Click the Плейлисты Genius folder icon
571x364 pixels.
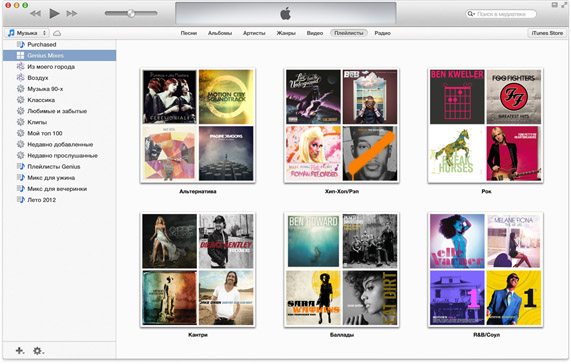pyautogui.click(x=20, y=166)
